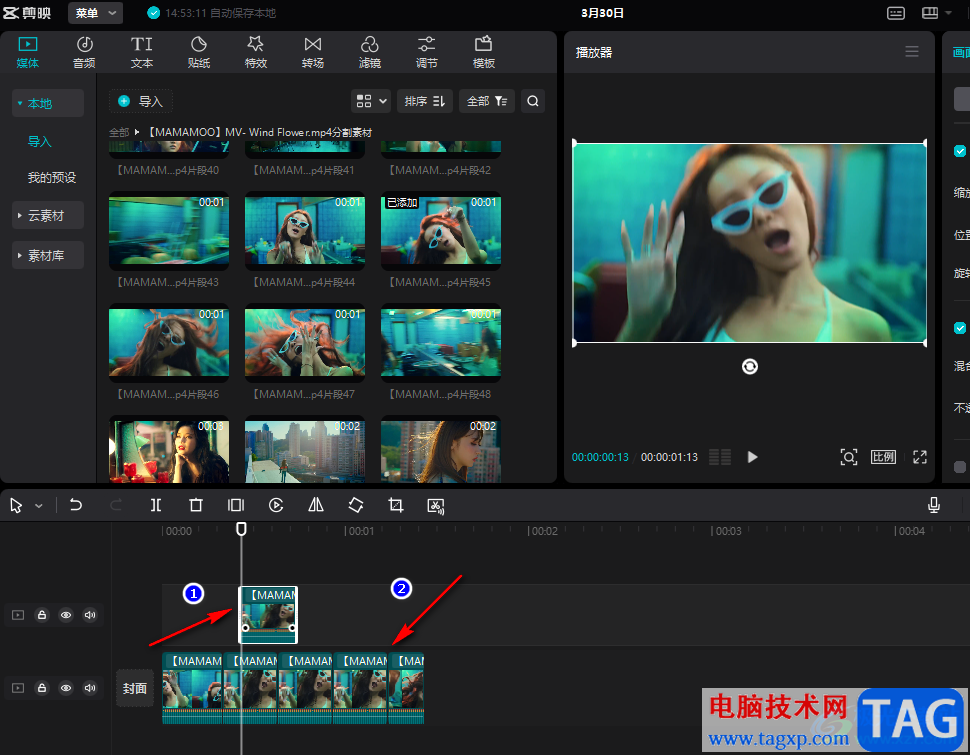
Task: Open the 菜单 menu dropdown
Action: click(x=95, y=12)
